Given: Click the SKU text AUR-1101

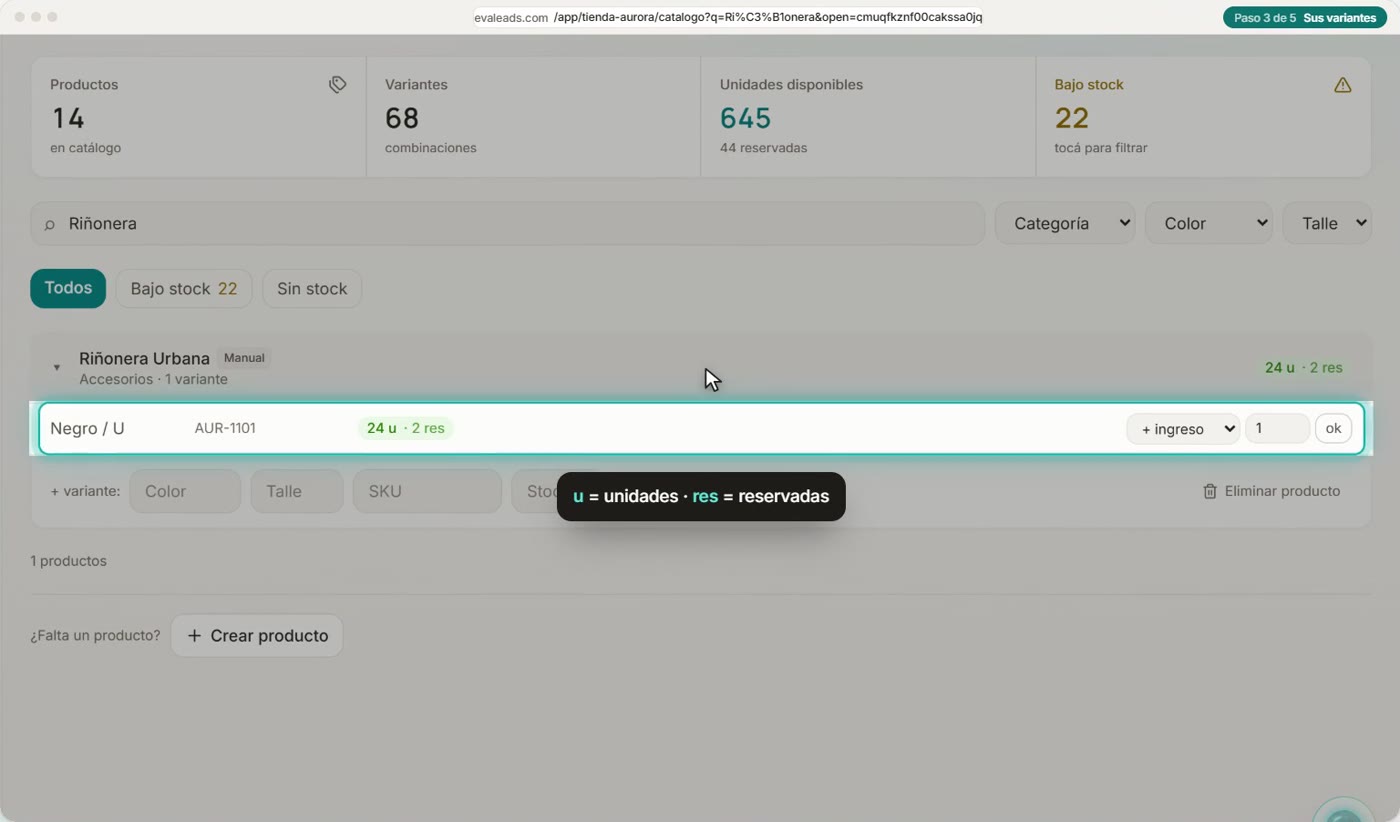Looking at the screenshot, I should coord(225,428).
